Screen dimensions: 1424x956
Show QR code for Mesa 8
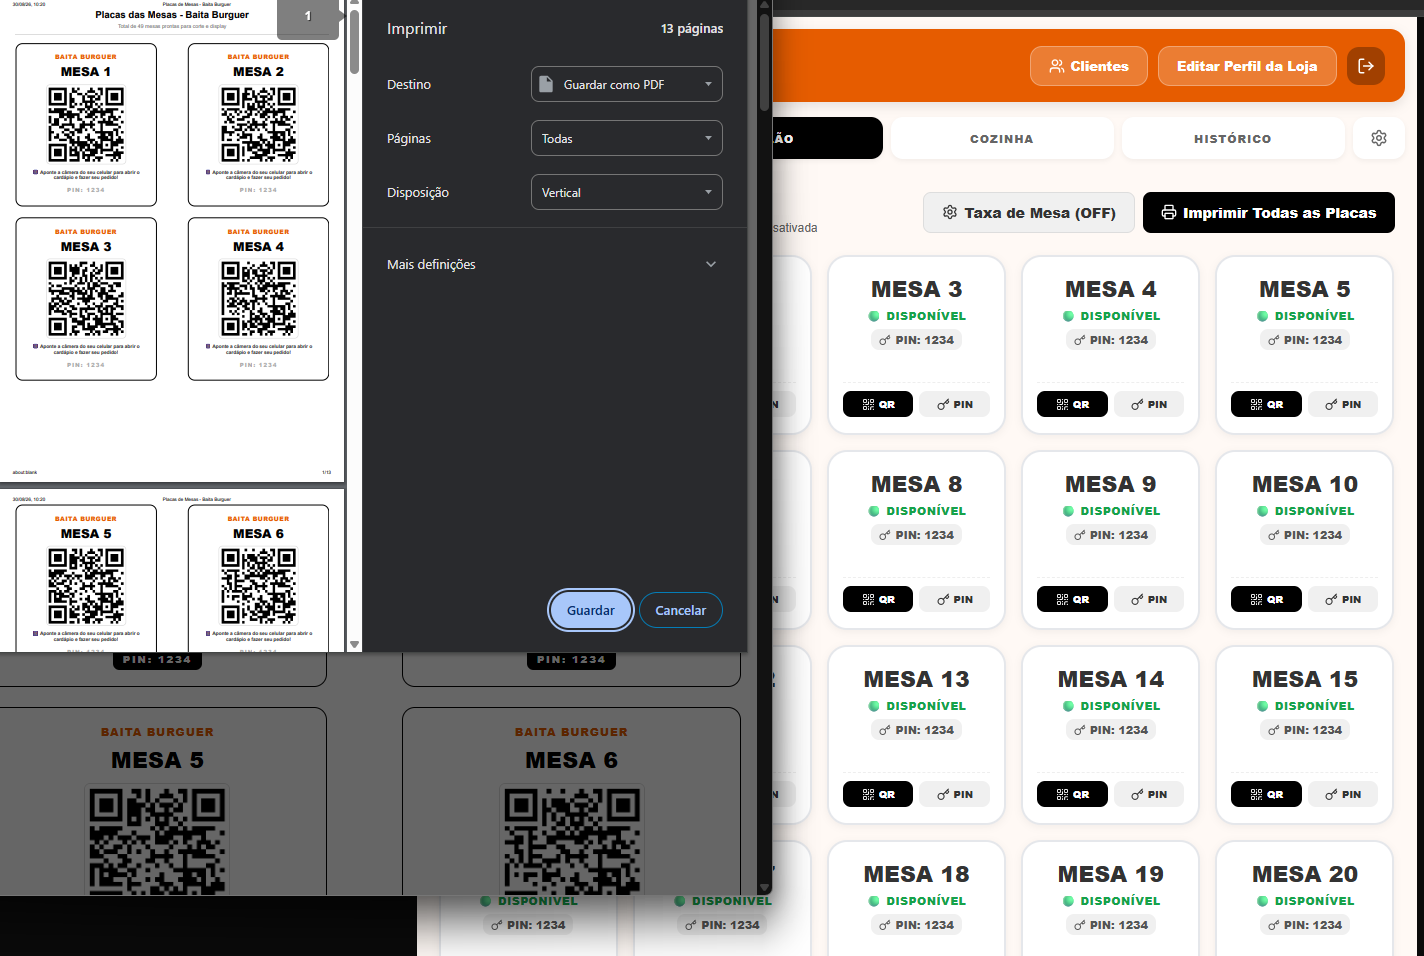click(x=878, y=599)
